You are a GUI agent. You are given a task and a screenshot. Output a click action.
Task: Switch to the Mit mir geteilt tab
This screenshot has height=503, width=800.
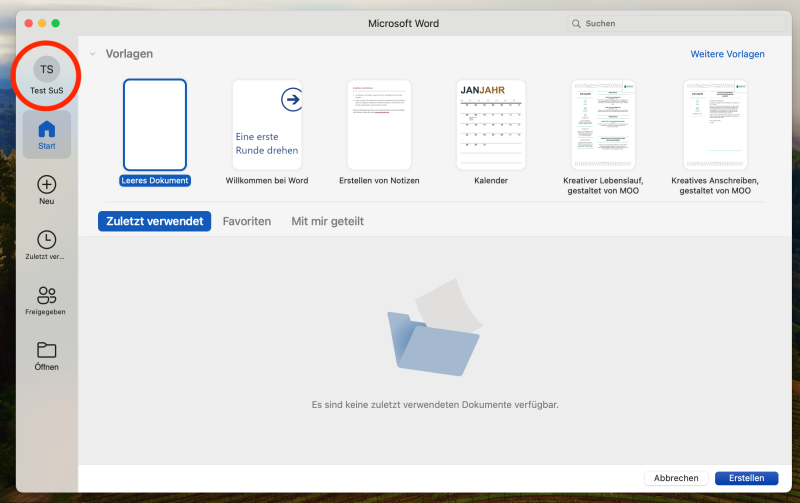point(327,221)
